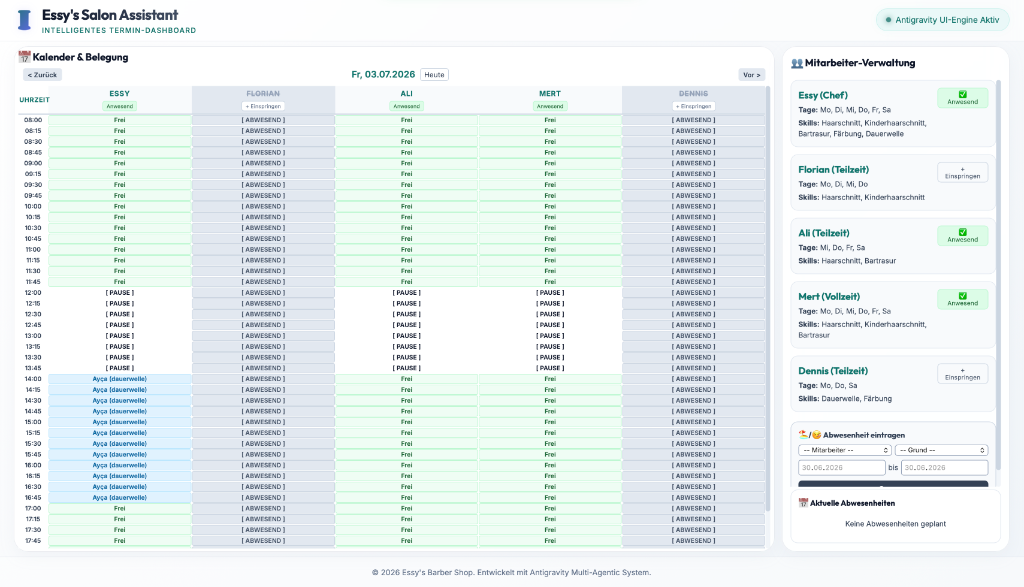Click the FLORIAN column header name
The image size is (1024, 587).
[x=263, y=93]
